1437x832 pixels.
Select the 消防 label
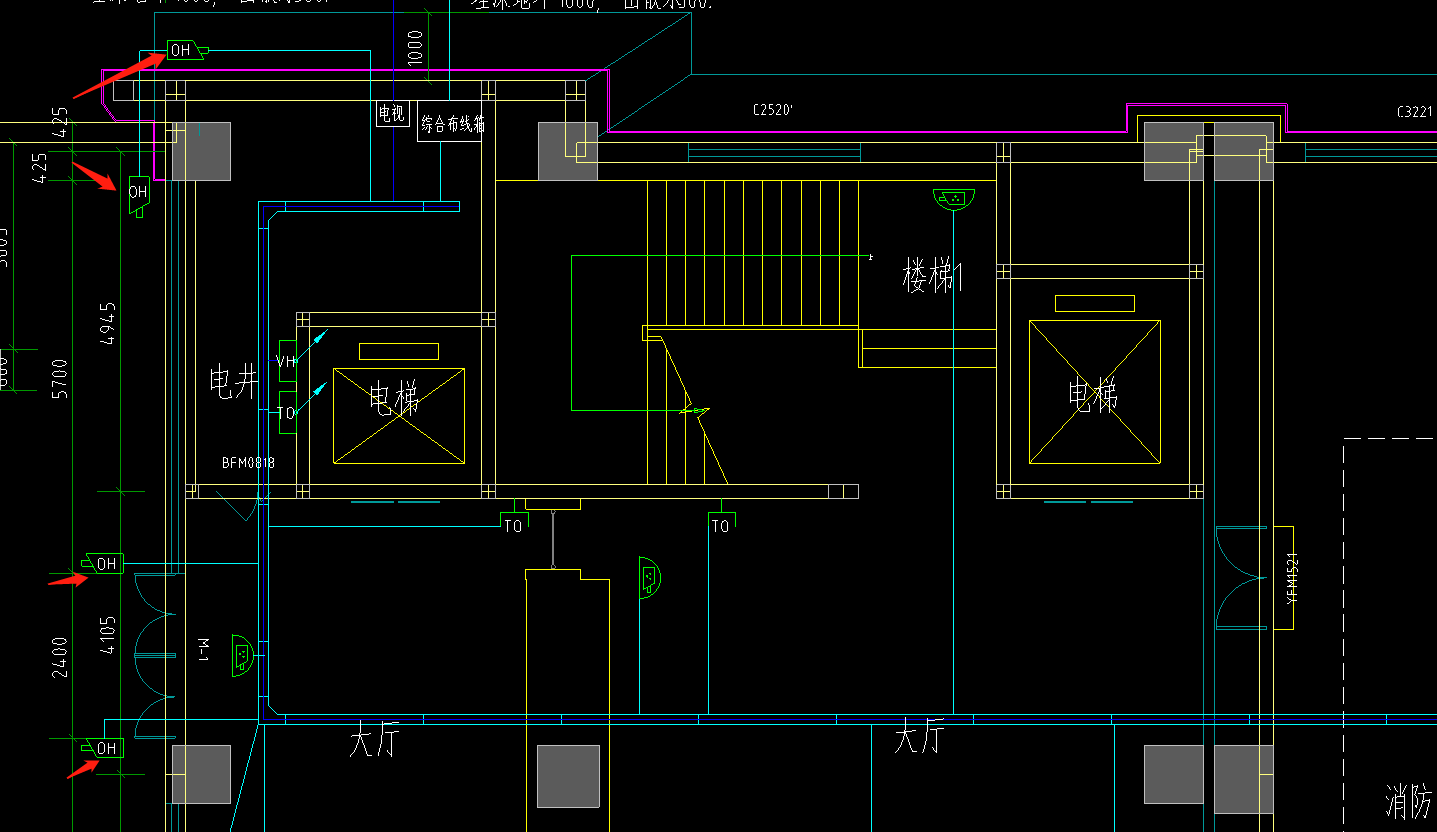pos(1410,800)
